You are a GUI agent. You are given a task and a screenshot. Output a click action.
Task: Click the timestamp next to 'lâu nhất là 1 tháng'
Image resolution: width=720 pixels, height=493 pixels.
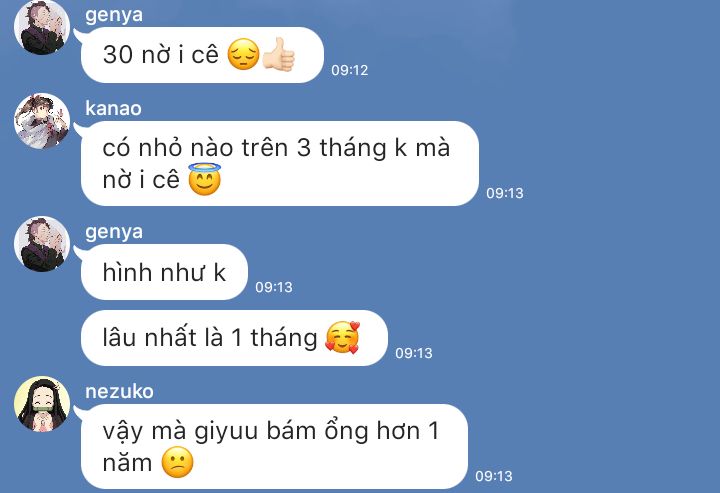[x=414, y=353]
